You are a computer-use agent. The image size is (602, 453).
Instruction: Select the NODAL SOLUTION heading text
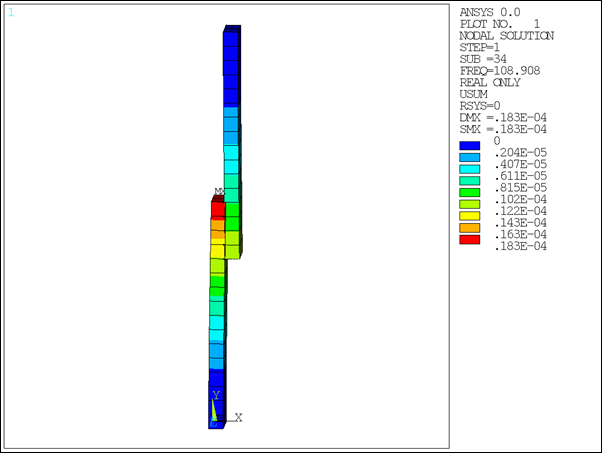pyautogui.click(x=506, y=35)
